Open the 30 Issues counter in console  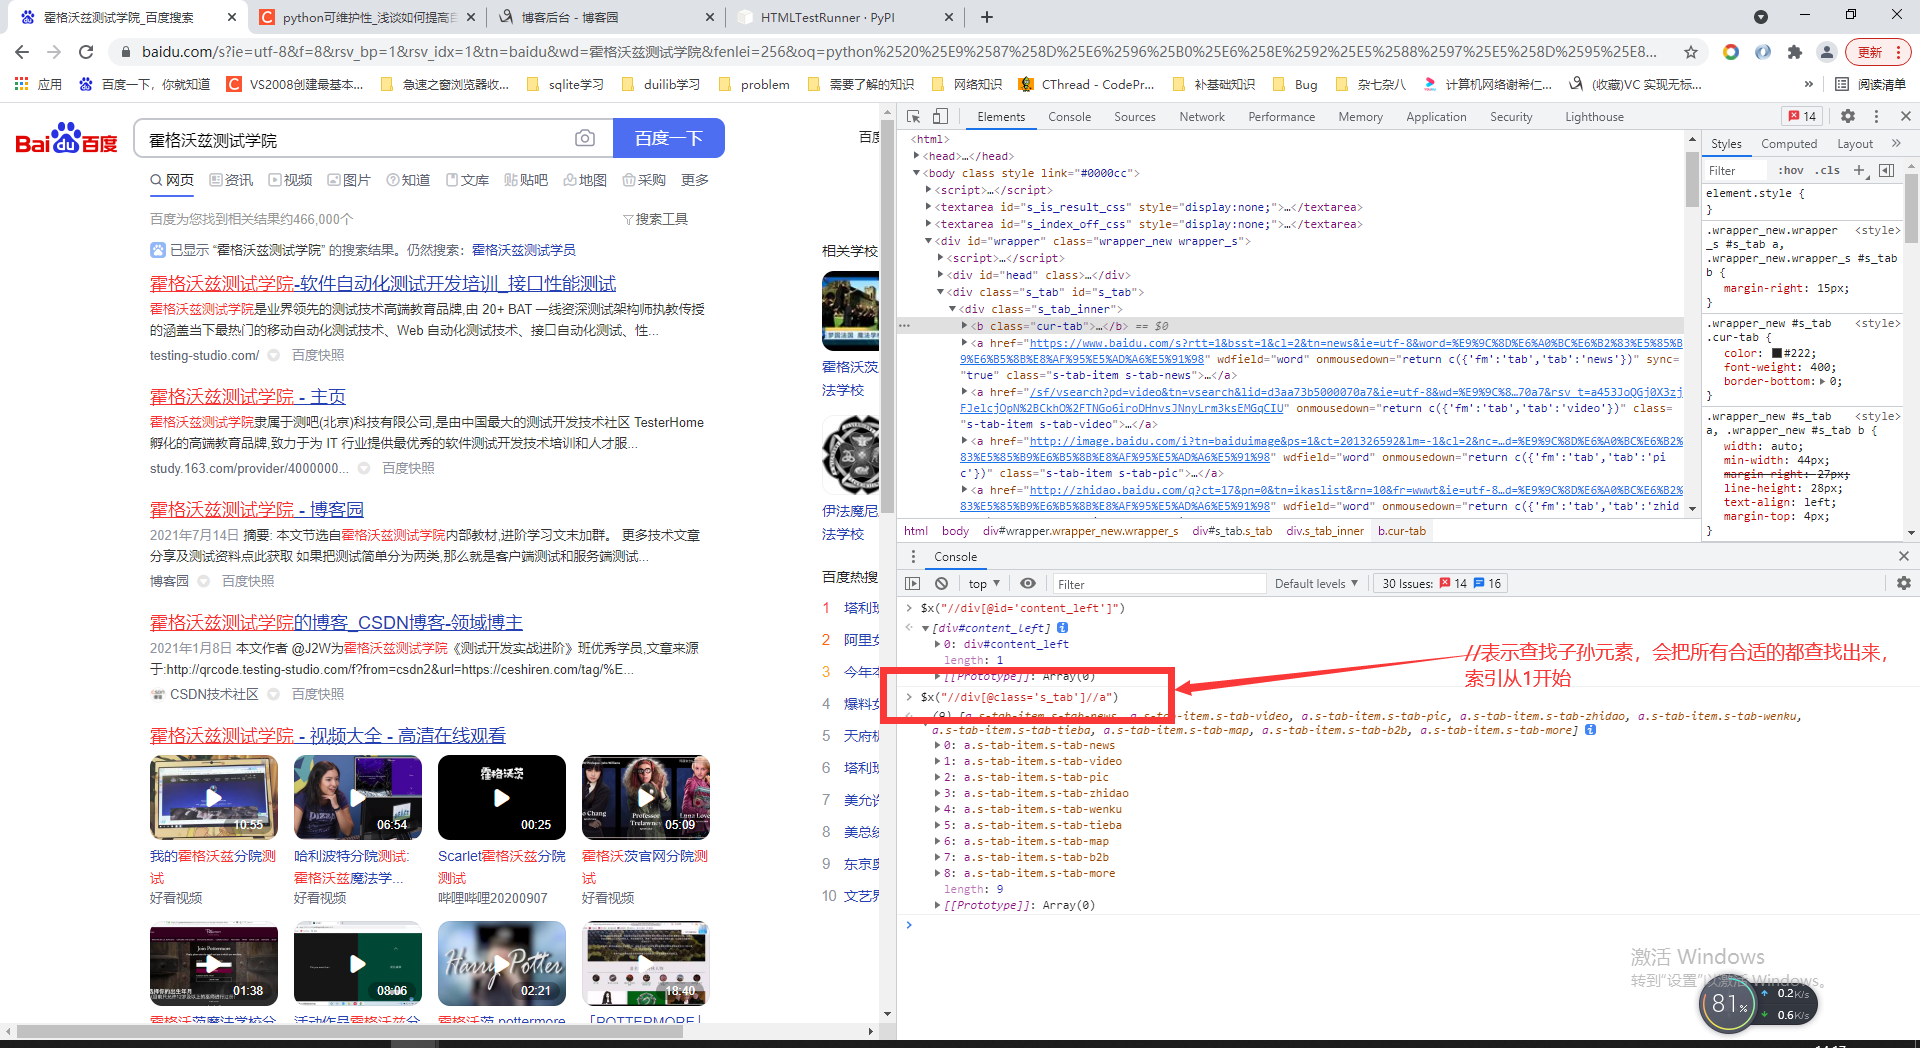point(1440,584)
